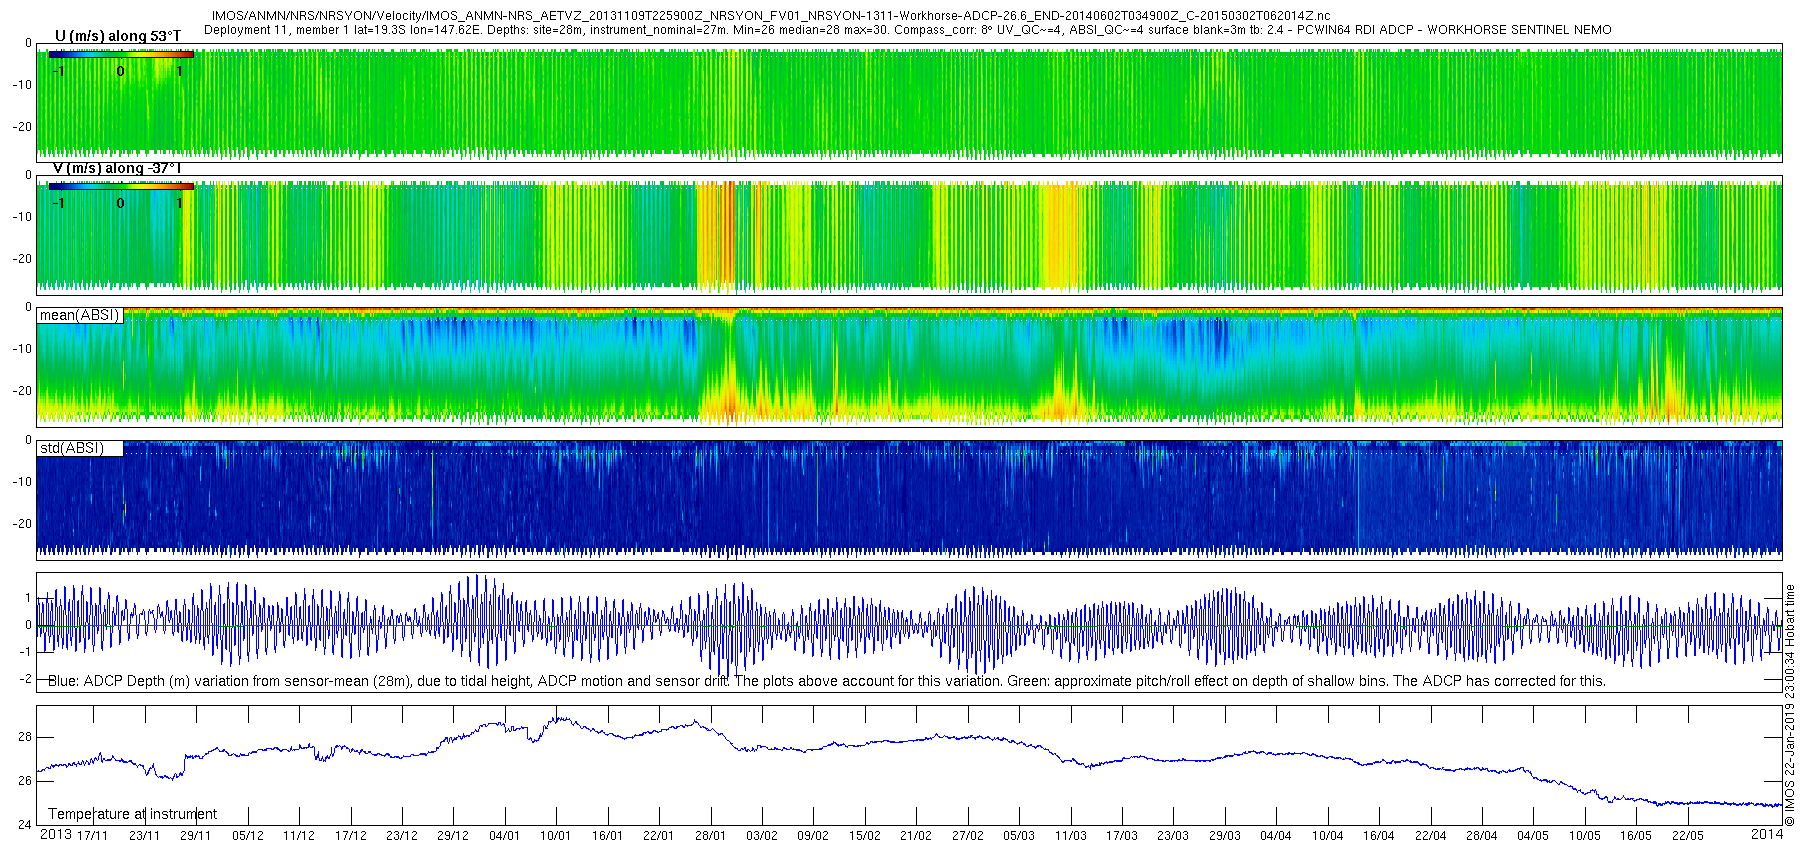Click the 28 tick on temperature axis
This screenshot has width=1800, height=850.
tap(25, 737)
